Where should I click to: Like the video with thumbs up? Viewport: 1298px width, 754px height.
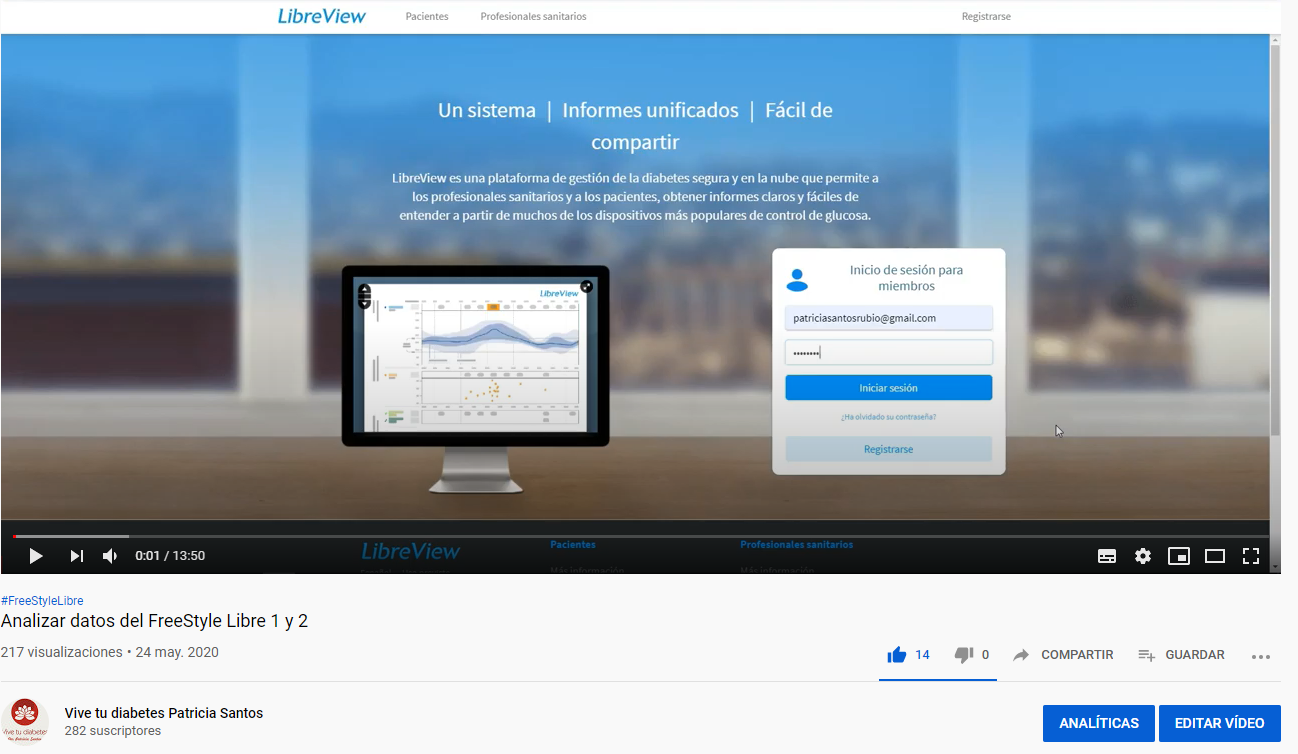(x=897, y=655)
